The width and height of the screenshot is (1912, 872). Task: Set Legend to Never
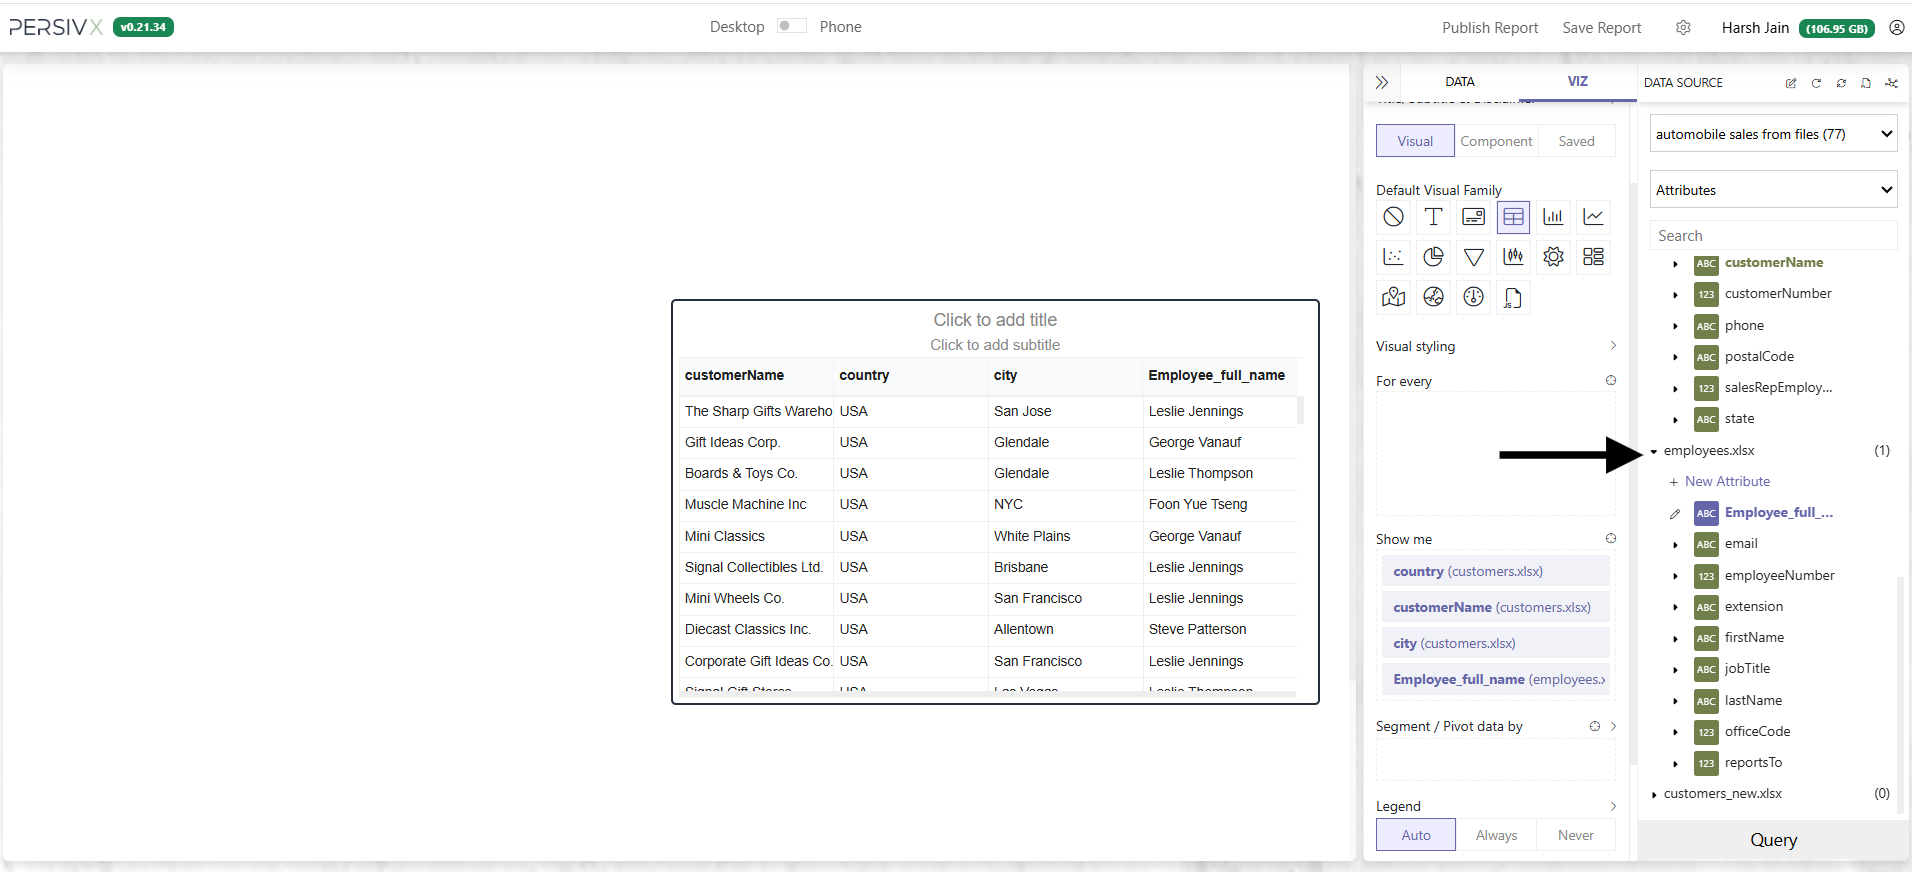(1575, 835)
